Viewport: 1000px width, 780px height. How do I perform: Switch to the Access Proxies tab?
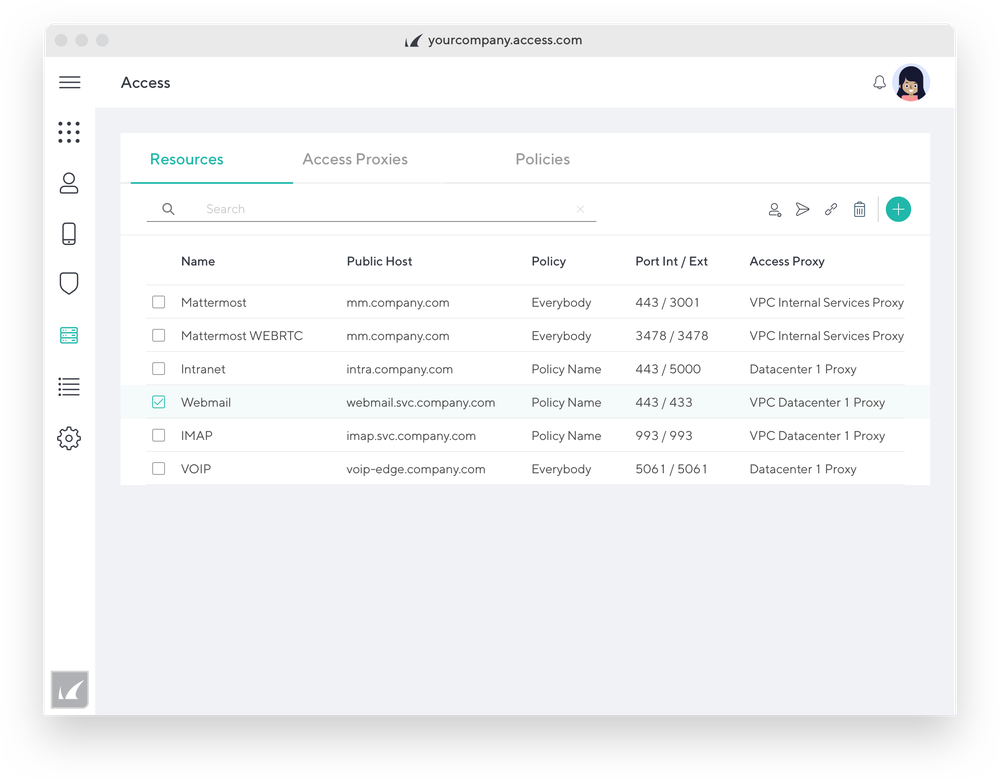point(355,159)
